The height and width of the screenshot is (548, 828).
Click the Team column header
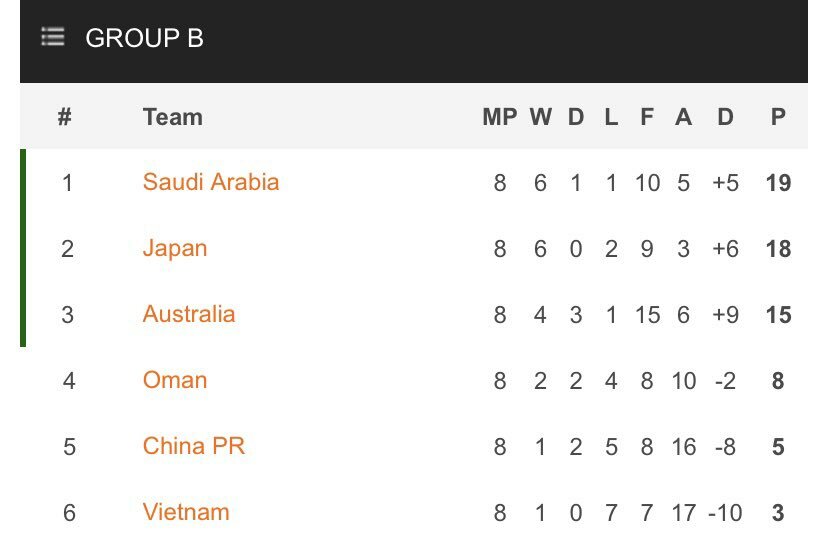173,117
